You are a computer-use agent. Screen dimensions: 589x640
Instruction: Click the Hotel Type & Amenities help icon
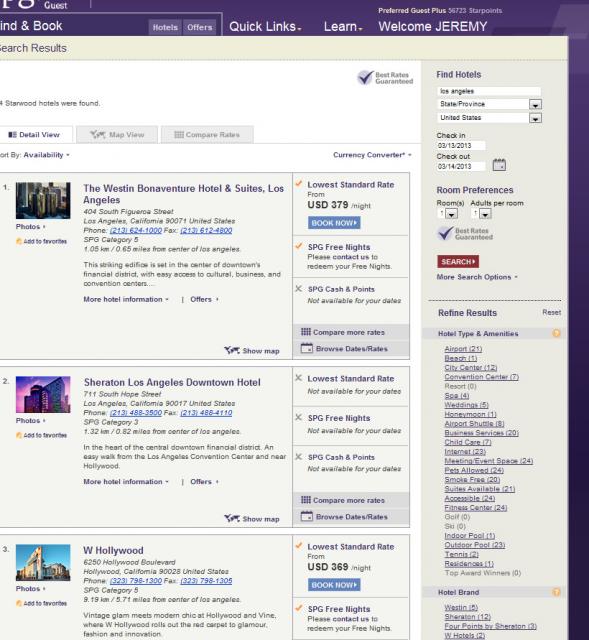point(556,333)
